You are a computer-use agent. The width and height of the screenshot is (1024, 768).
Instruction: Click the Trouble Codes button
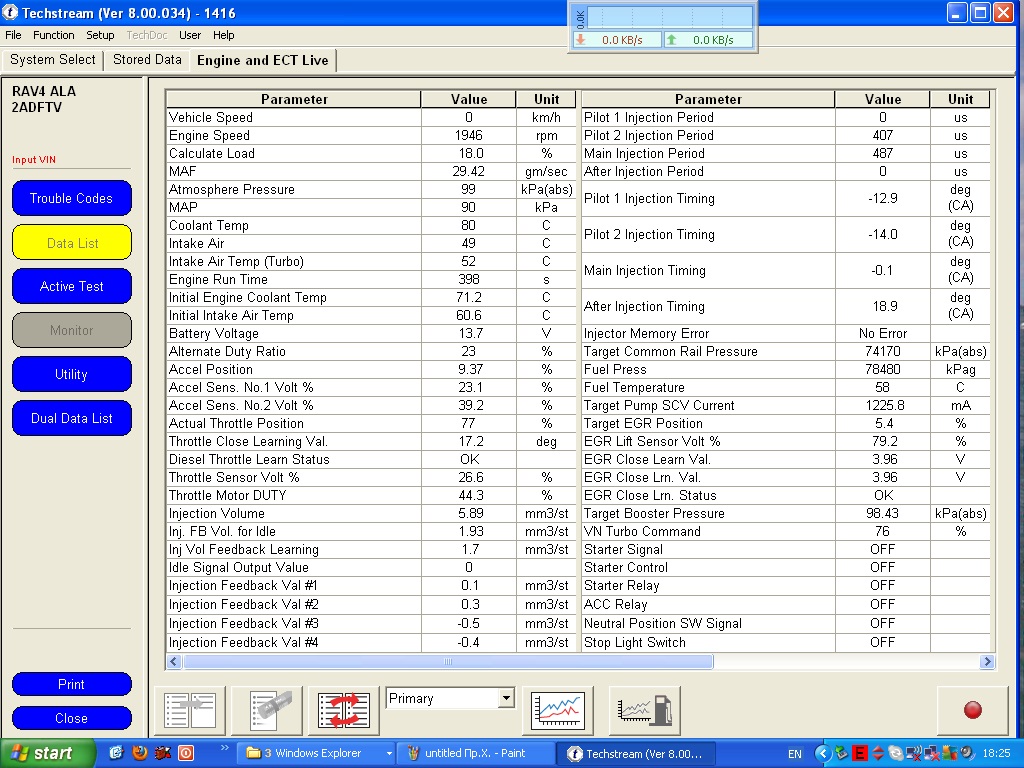coord(72,198)
